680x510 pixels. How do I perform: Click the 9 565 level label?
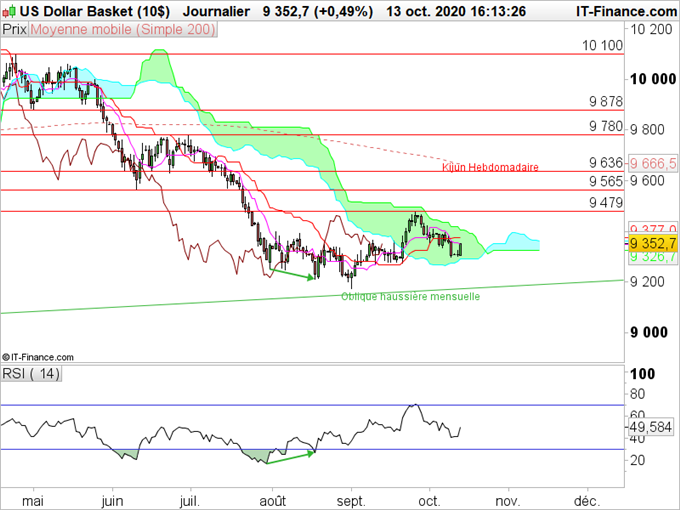[x=606, y=181]
